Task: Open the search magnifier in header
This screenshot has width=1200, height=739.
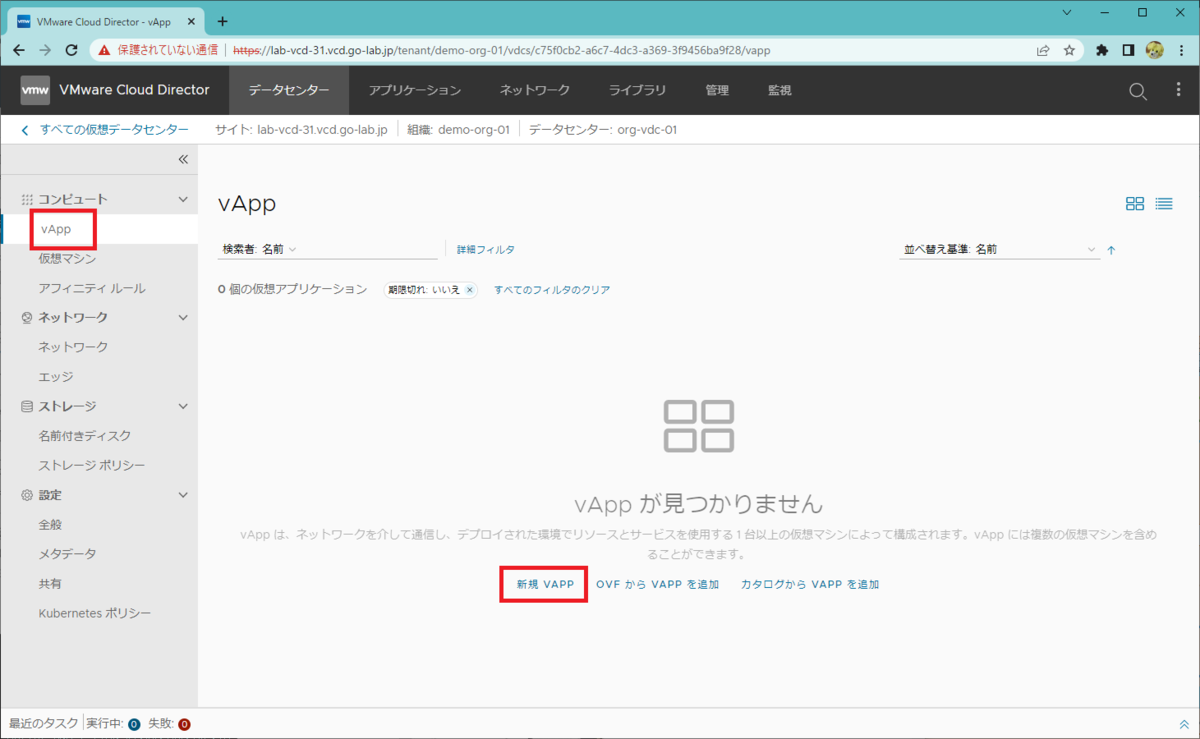Action: pos(1138,91)
